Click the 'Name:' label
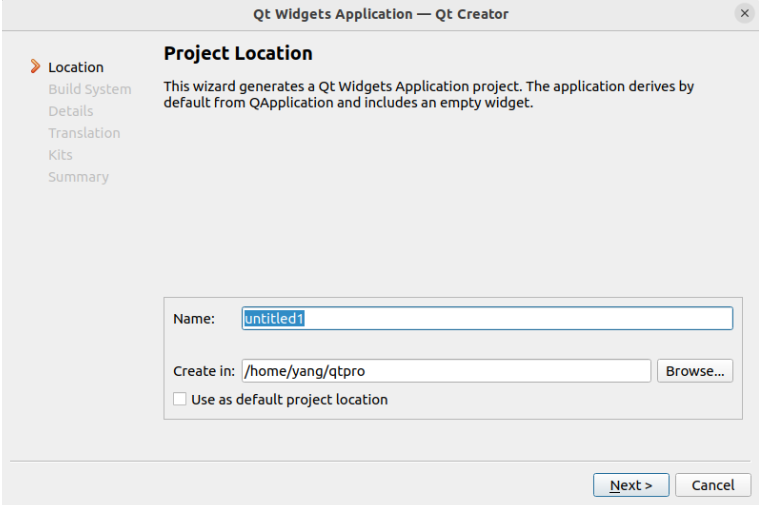The height and width of the screenshot is (505, 759). tap(194, 318)
